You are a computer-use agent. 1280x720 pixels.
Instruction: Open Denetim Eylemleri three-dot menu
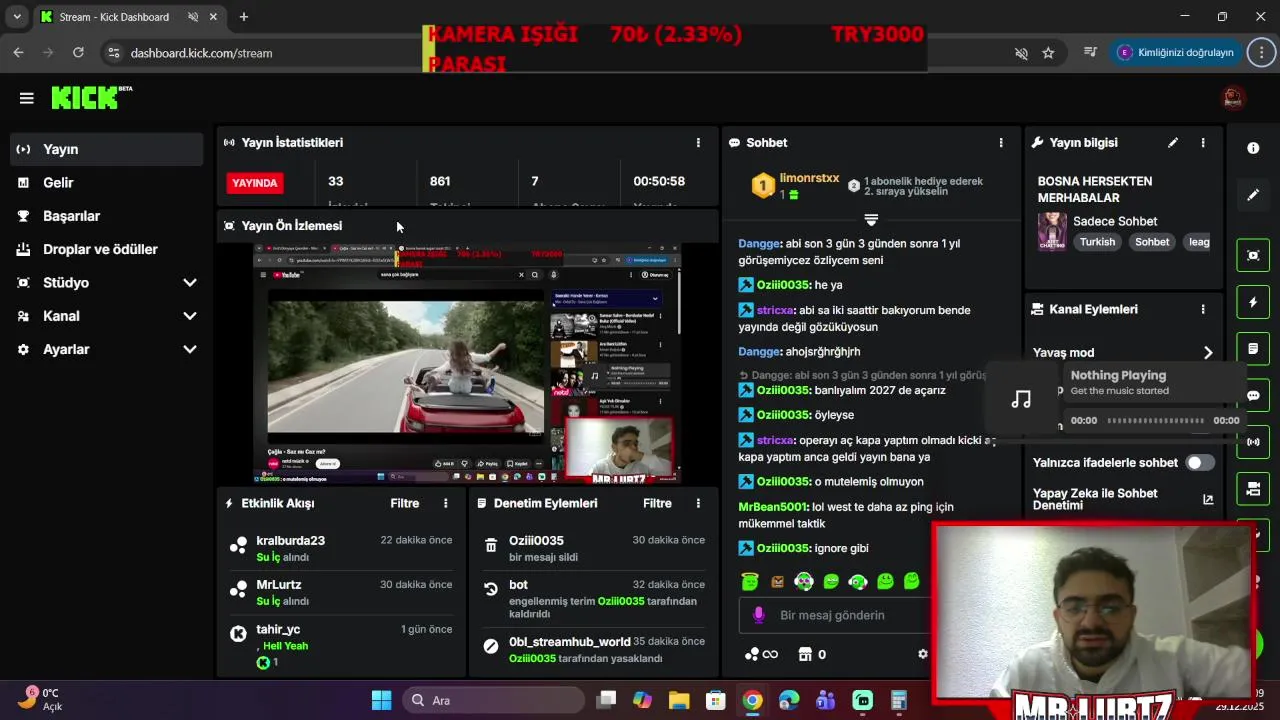pos(698,504)
